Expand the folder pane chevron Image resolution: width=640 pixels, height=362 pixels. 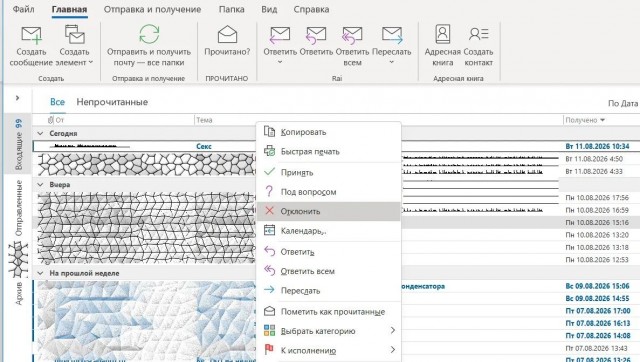[18, 98]
